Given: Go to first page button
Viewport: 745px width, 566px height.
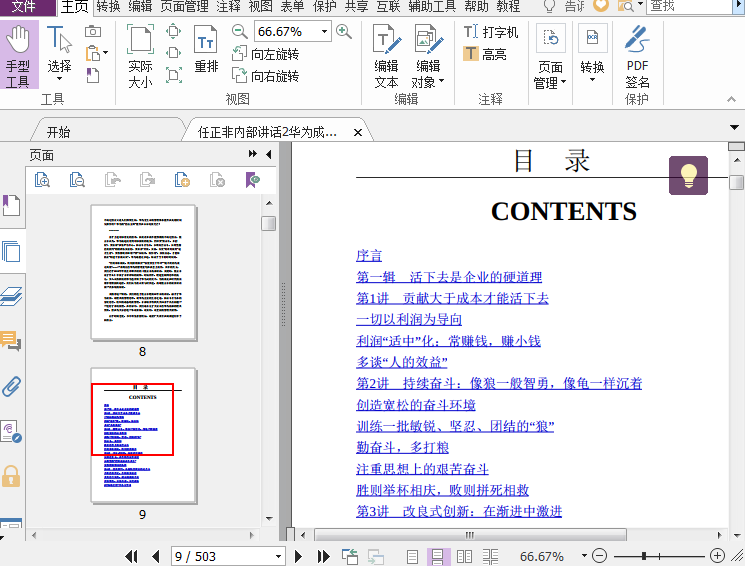Looking at the screenshot, I should pyautogui.click(x=131, y=556).
